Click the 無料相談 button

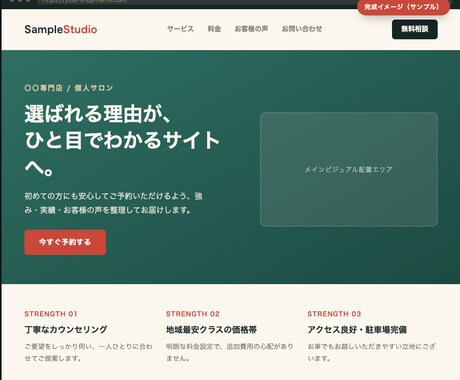415,29
